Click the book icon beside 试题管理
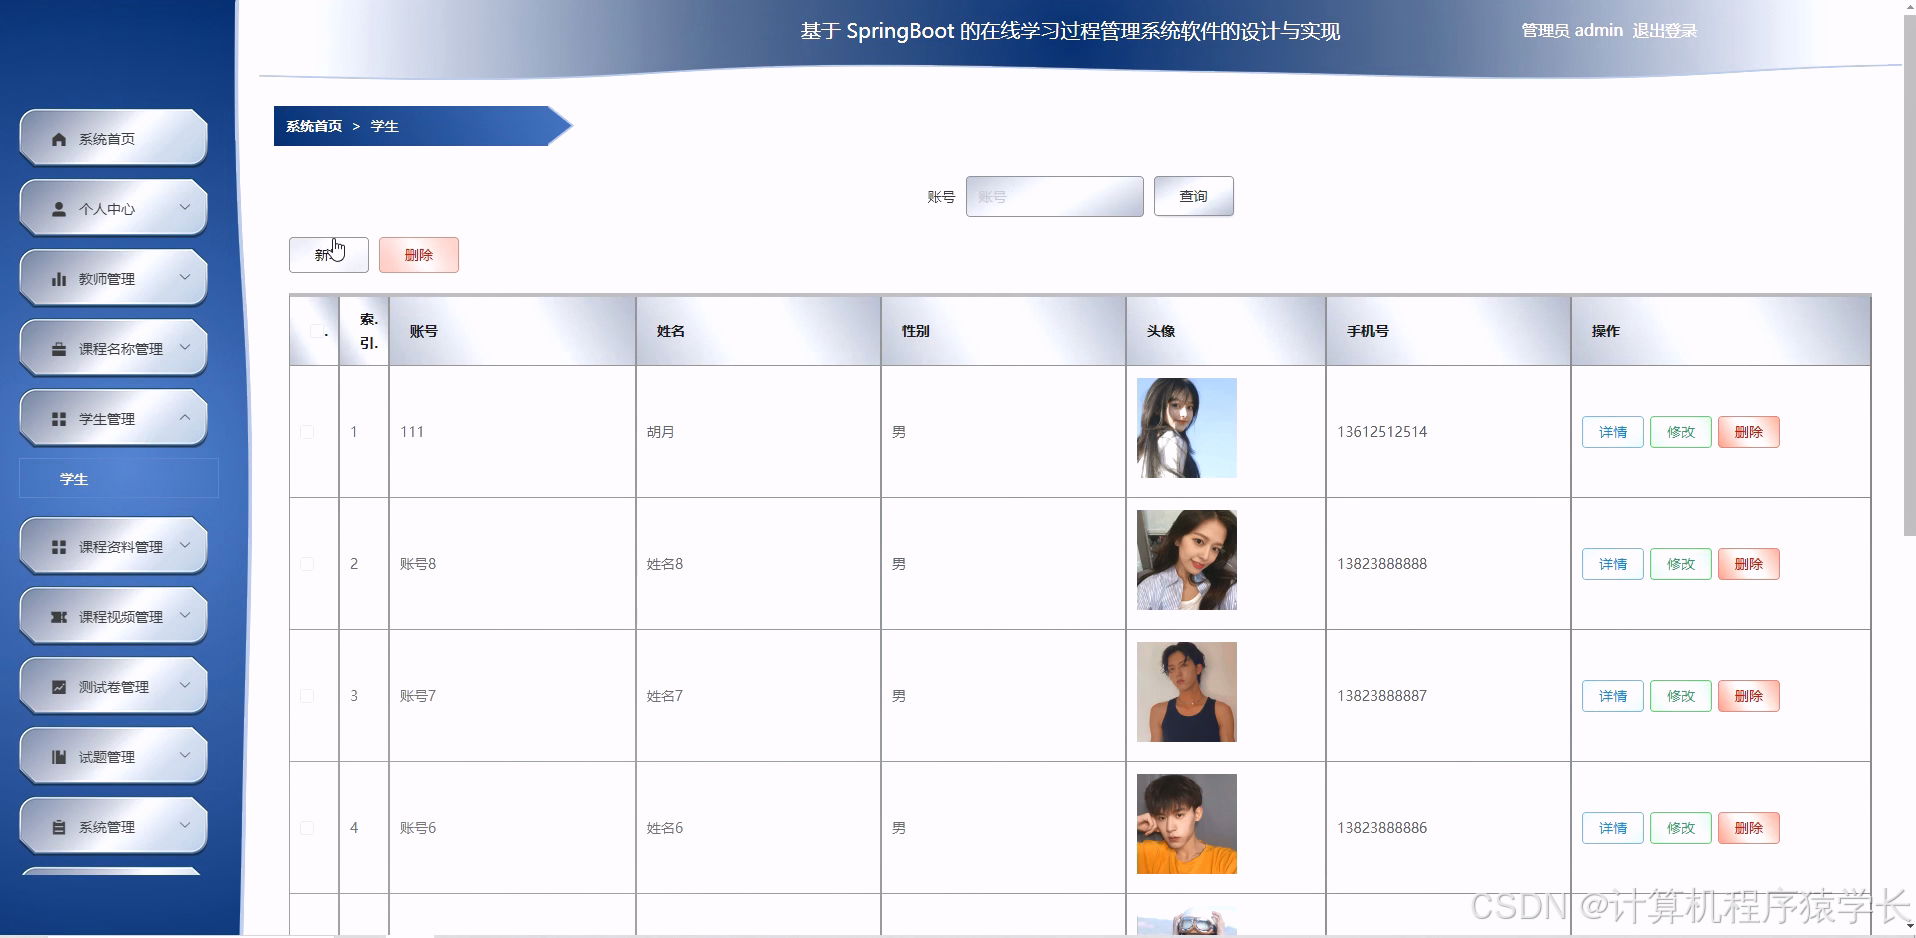 tap(59, 757)
